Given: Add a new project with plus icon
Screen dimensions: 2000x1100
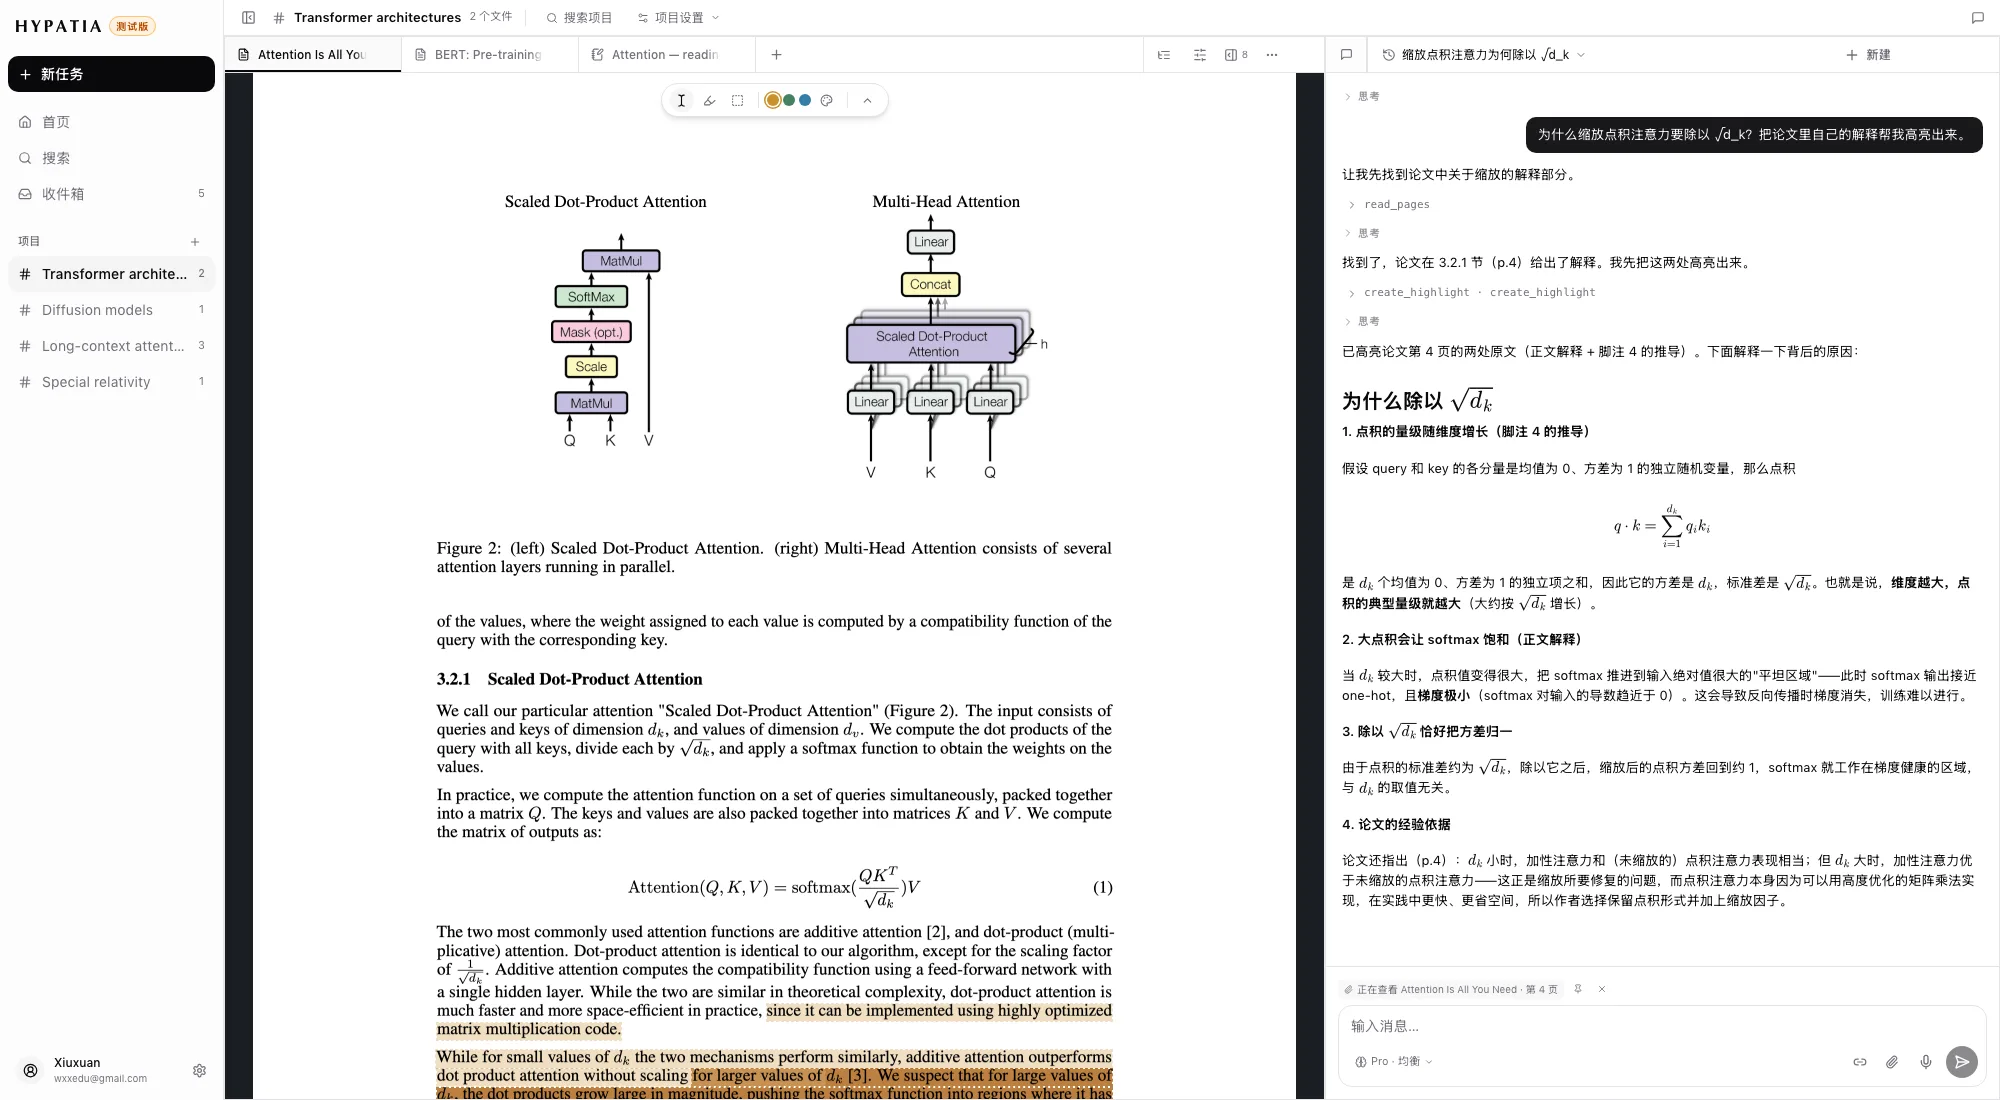Looking at the screenshot, I should pyautogui.click(x=195, y=241).
